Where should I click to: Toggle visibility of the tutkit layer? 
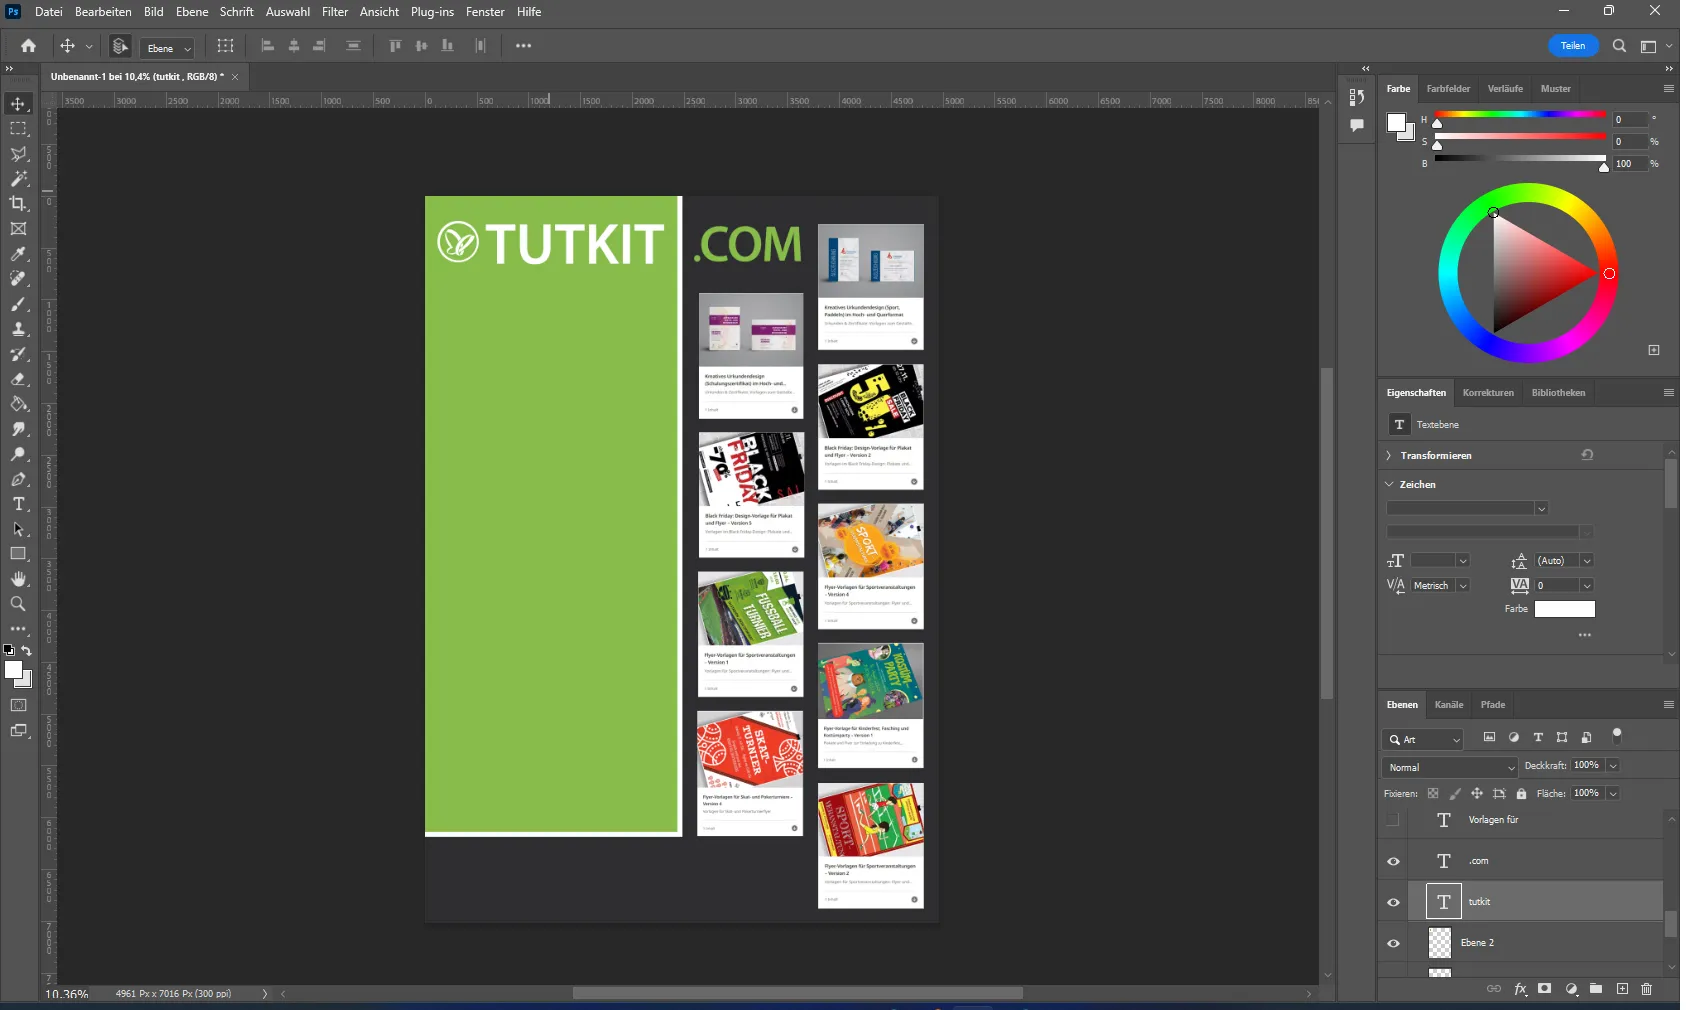click(x=1393, y=902)
